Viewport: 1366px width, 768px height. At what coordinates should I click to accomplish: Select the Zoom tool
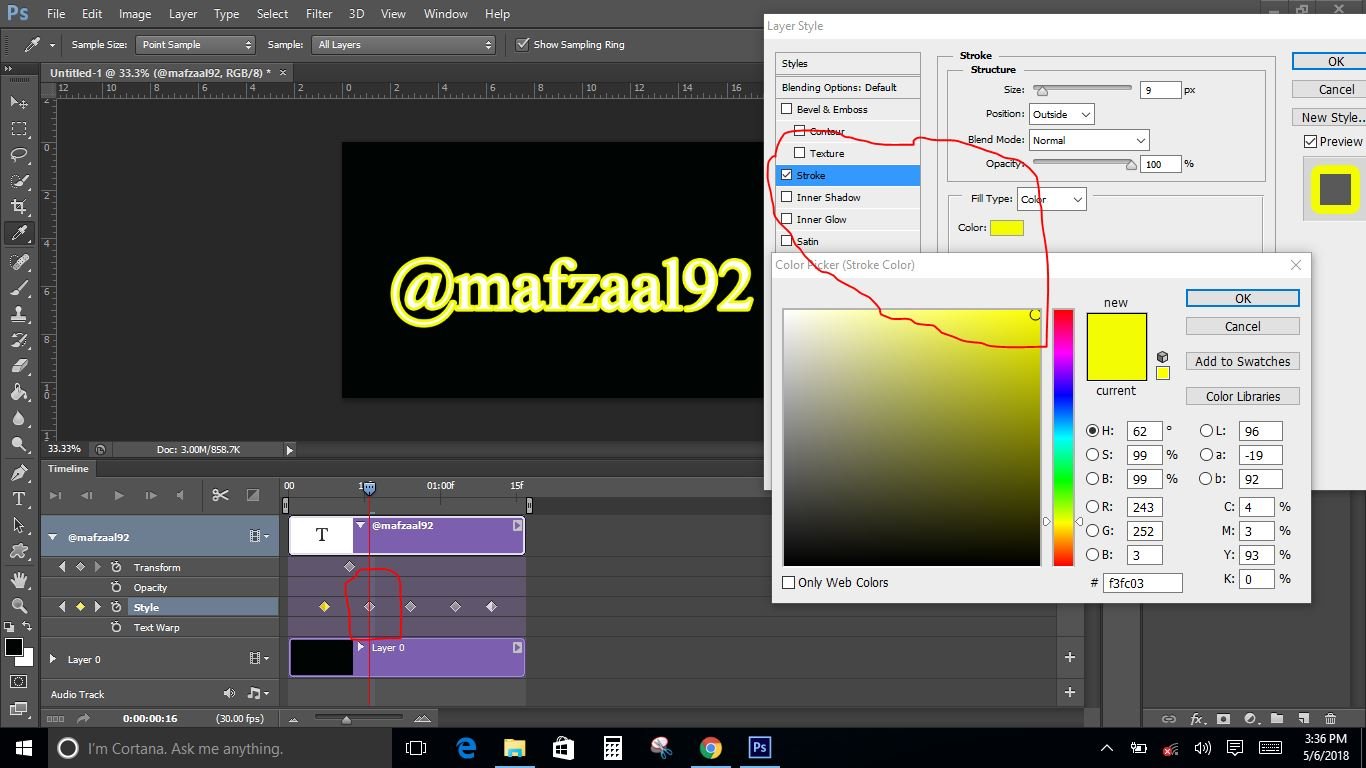pyautogui.click(x=19, y=605)
